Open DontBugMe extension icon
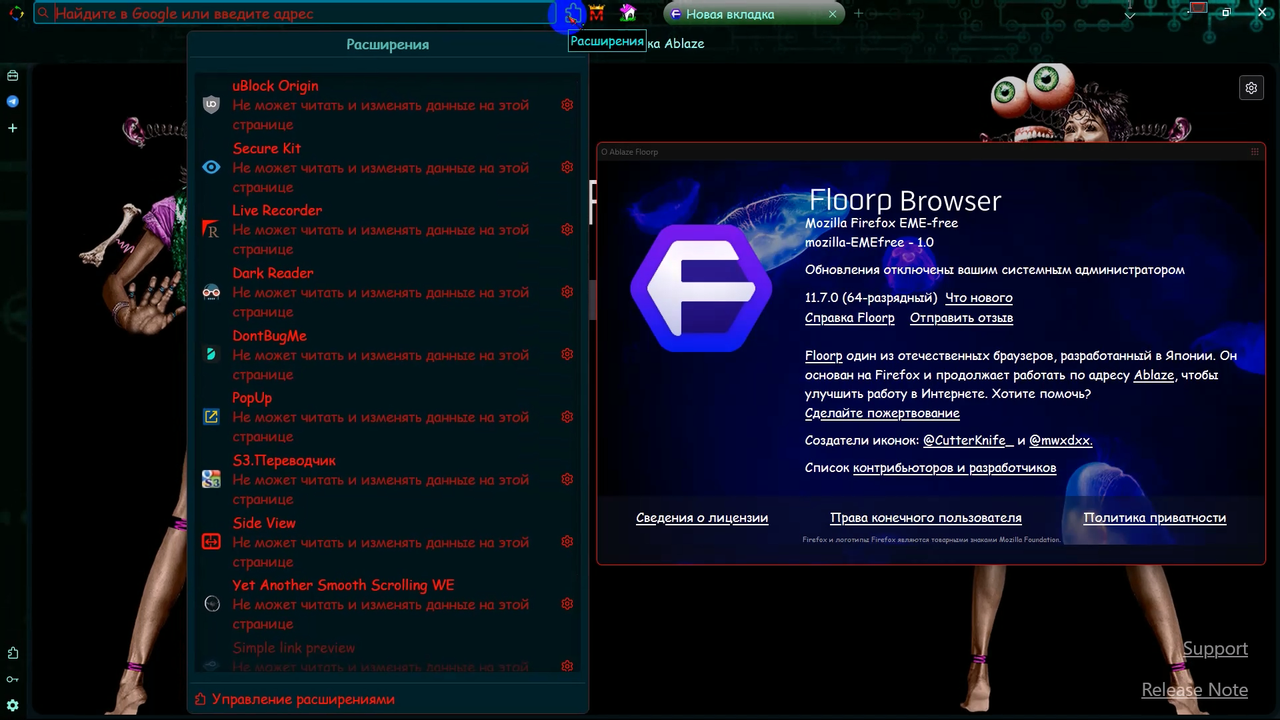The image size is (1280, 720). 211,354
